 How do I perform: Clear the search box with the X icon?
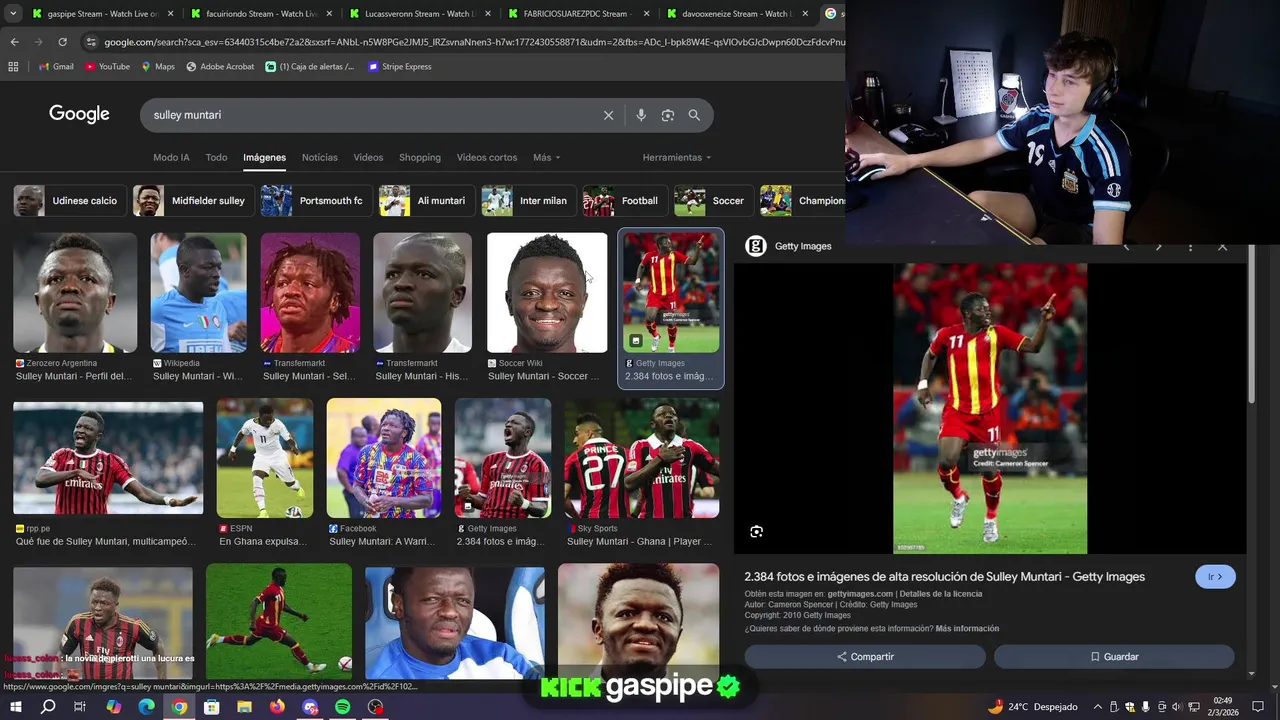608,115
